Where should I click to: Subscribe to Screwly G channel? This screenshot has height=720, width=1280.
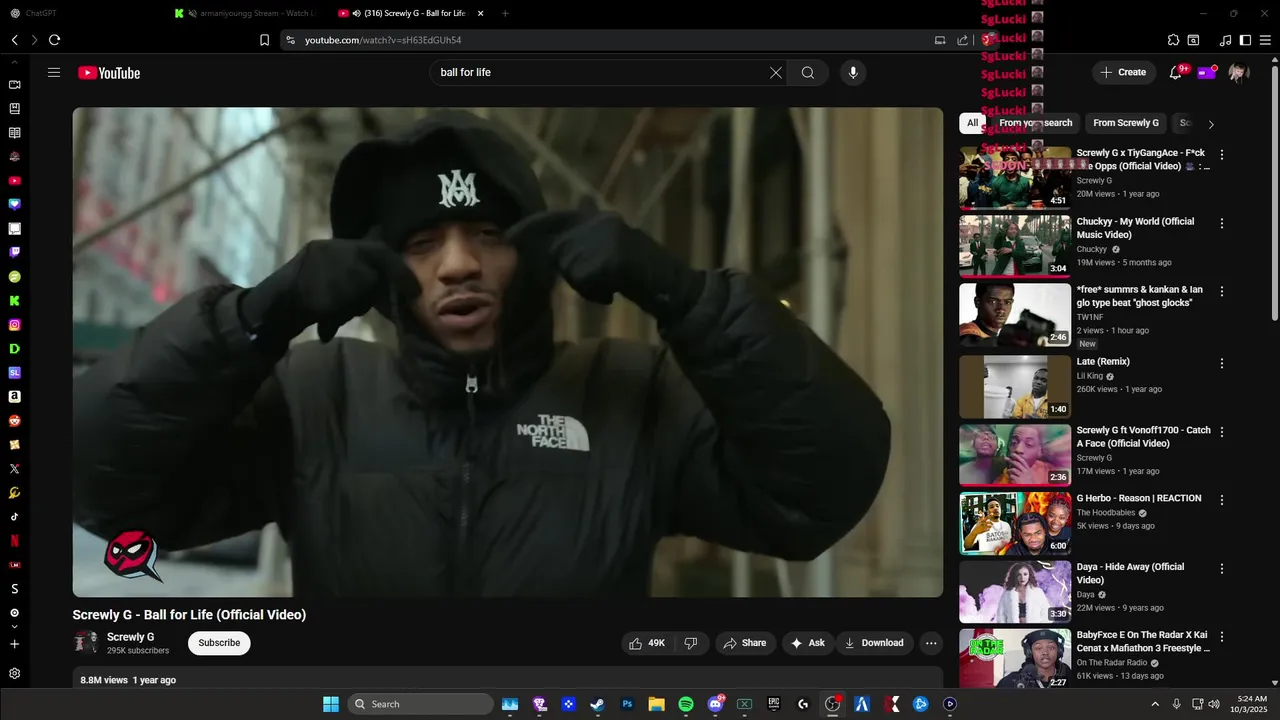click(219, 643)
